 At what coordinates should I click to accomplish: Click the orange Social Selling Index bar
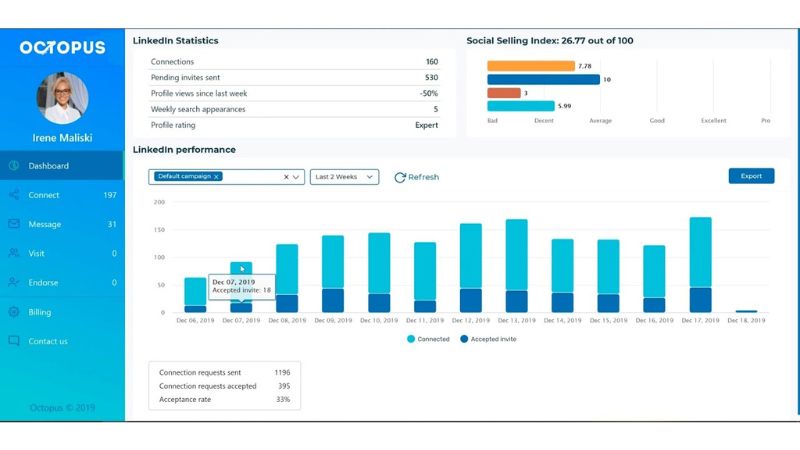point(531,66)
